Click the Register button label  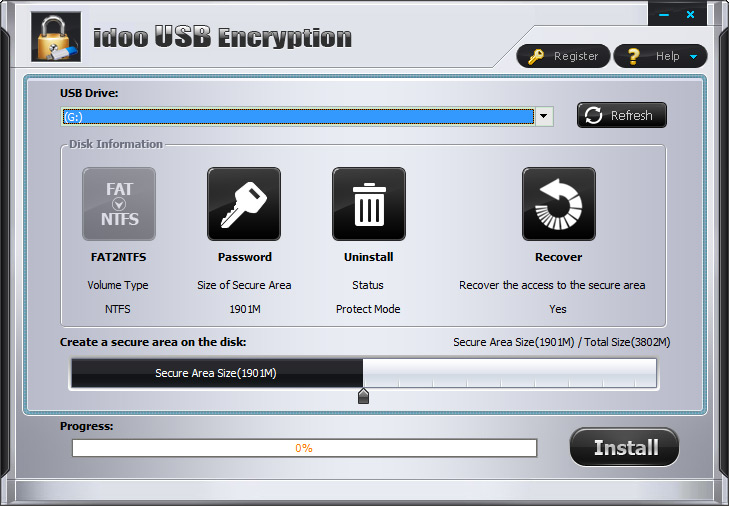click(575, 57)
